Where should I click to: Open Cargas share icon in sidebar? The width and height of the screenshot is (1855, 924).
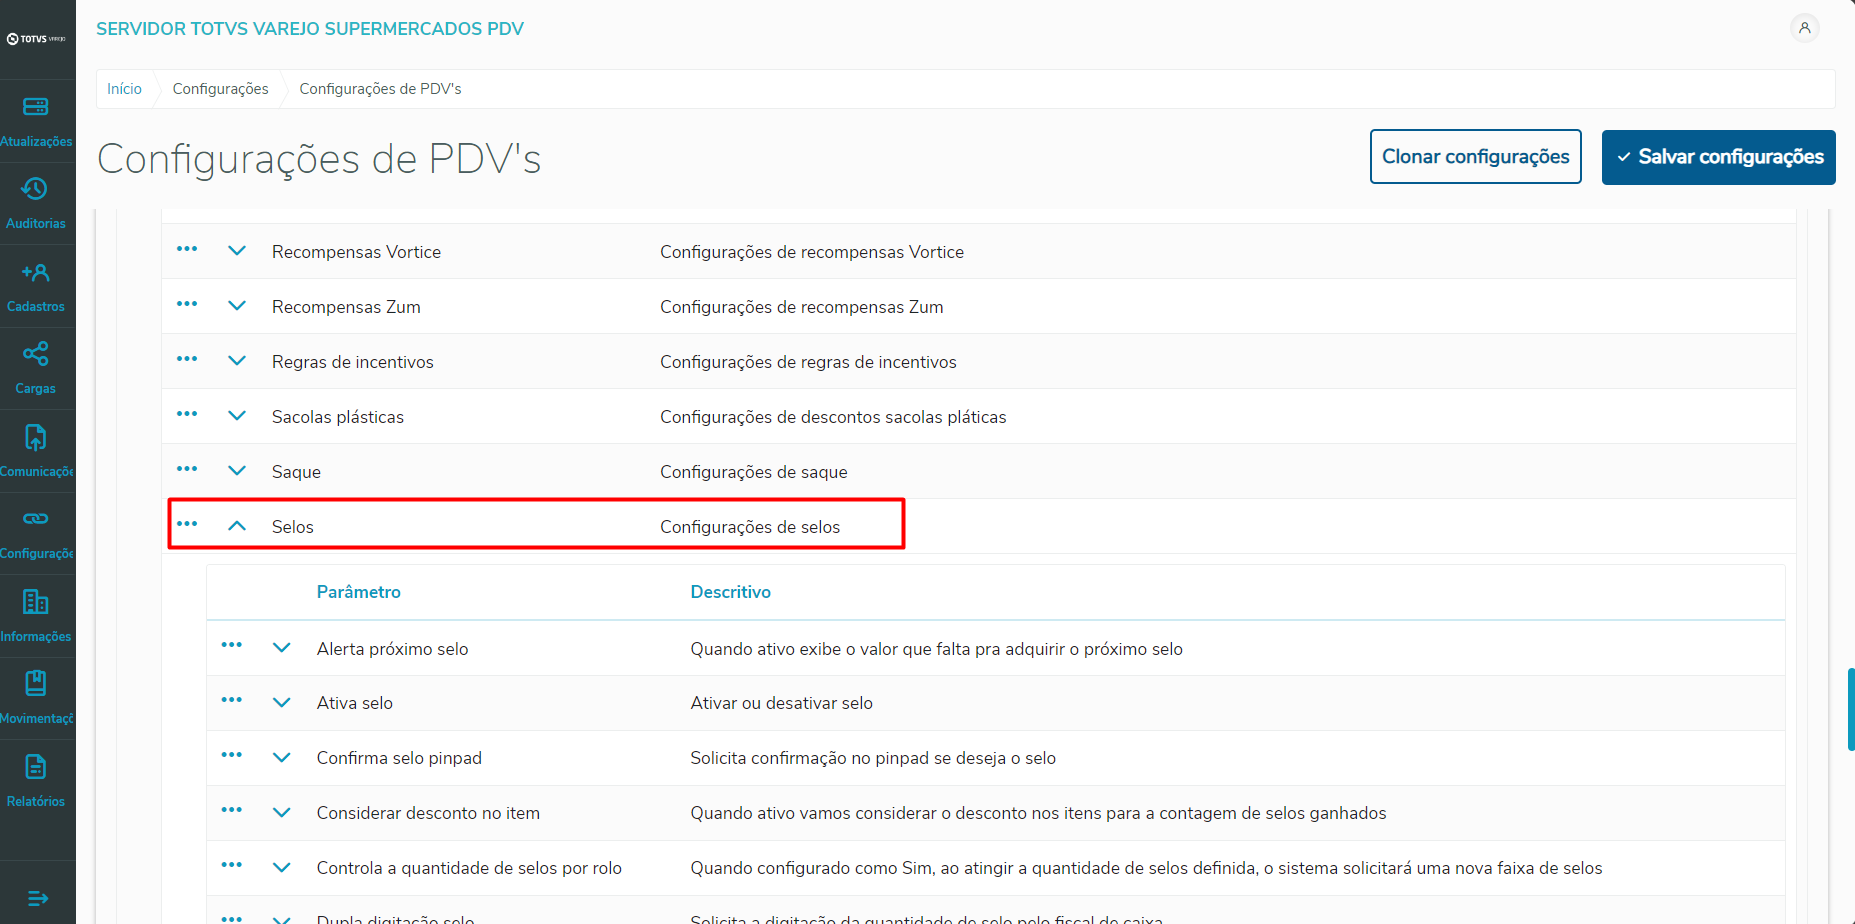click(35, 354)
